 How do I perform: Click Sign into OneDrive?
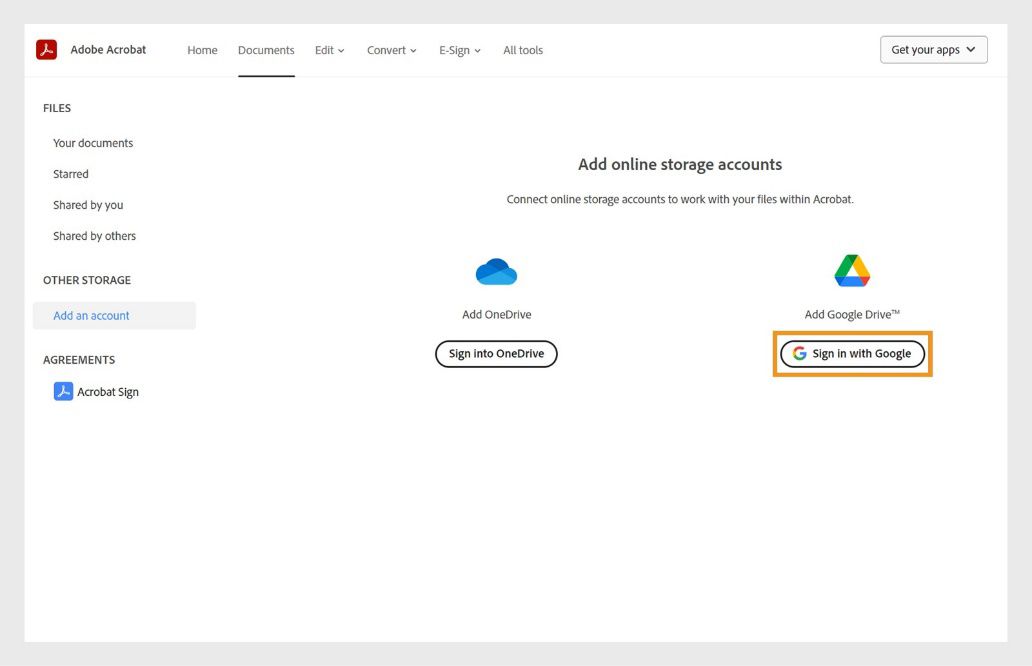[496, 353]
